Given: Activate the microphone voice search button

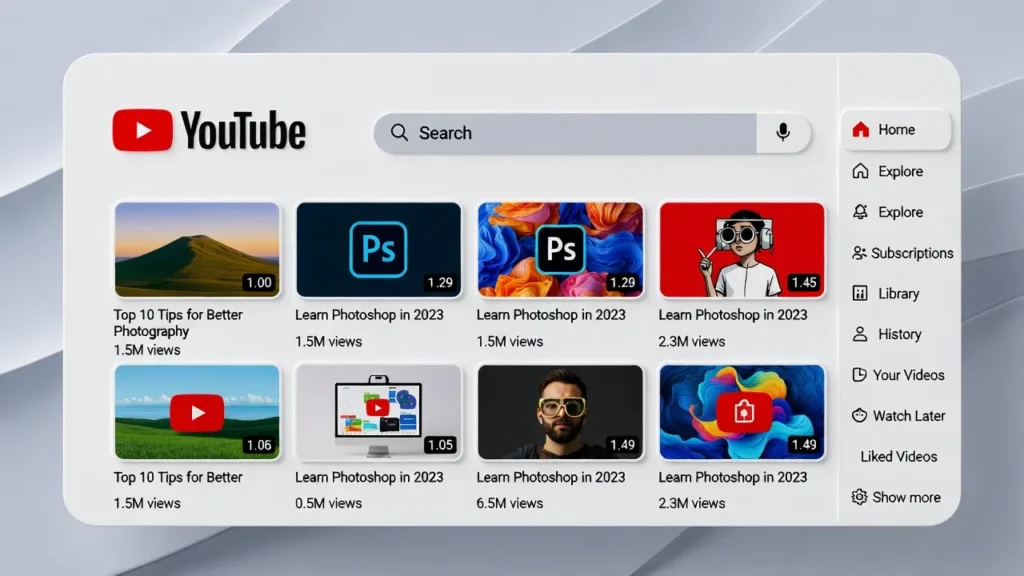Looking at the screenshot, I should pyautogui.click(x=783, y=133).
